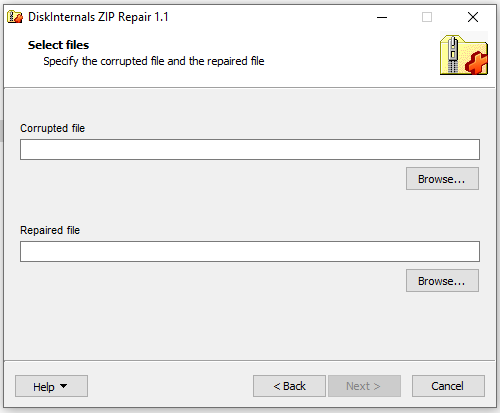This screenshot has height=413, width=500.
Task: Go back with the < Back button
Action: (x=289, y=386)
